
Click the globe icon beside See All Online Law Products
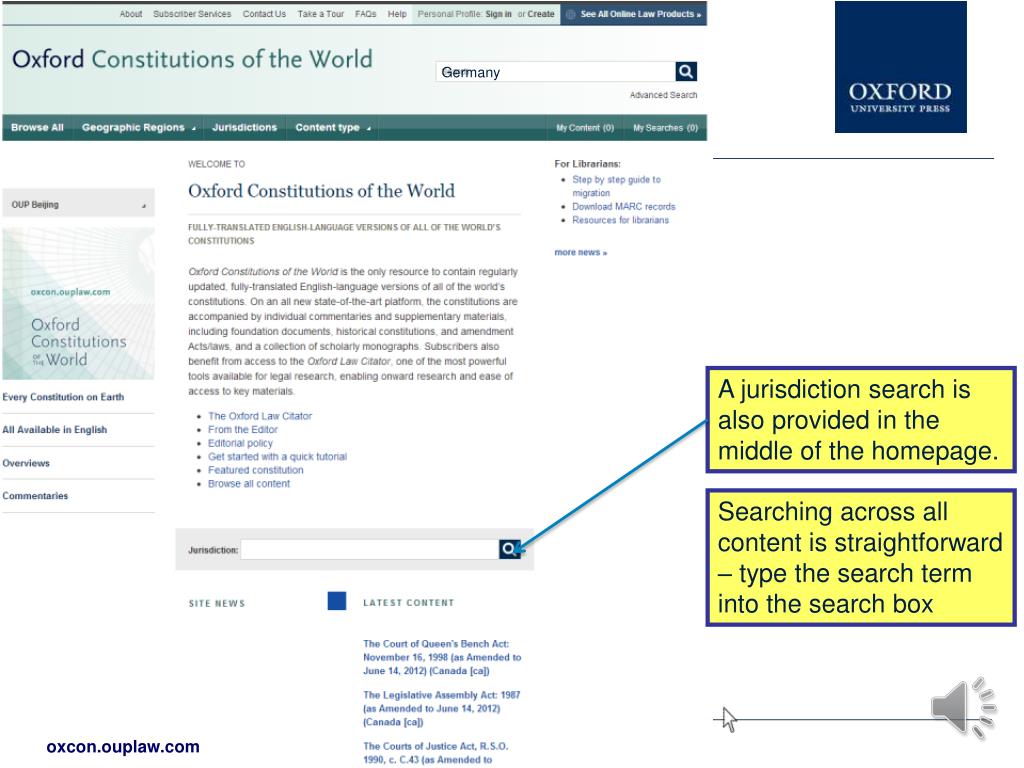570,14
